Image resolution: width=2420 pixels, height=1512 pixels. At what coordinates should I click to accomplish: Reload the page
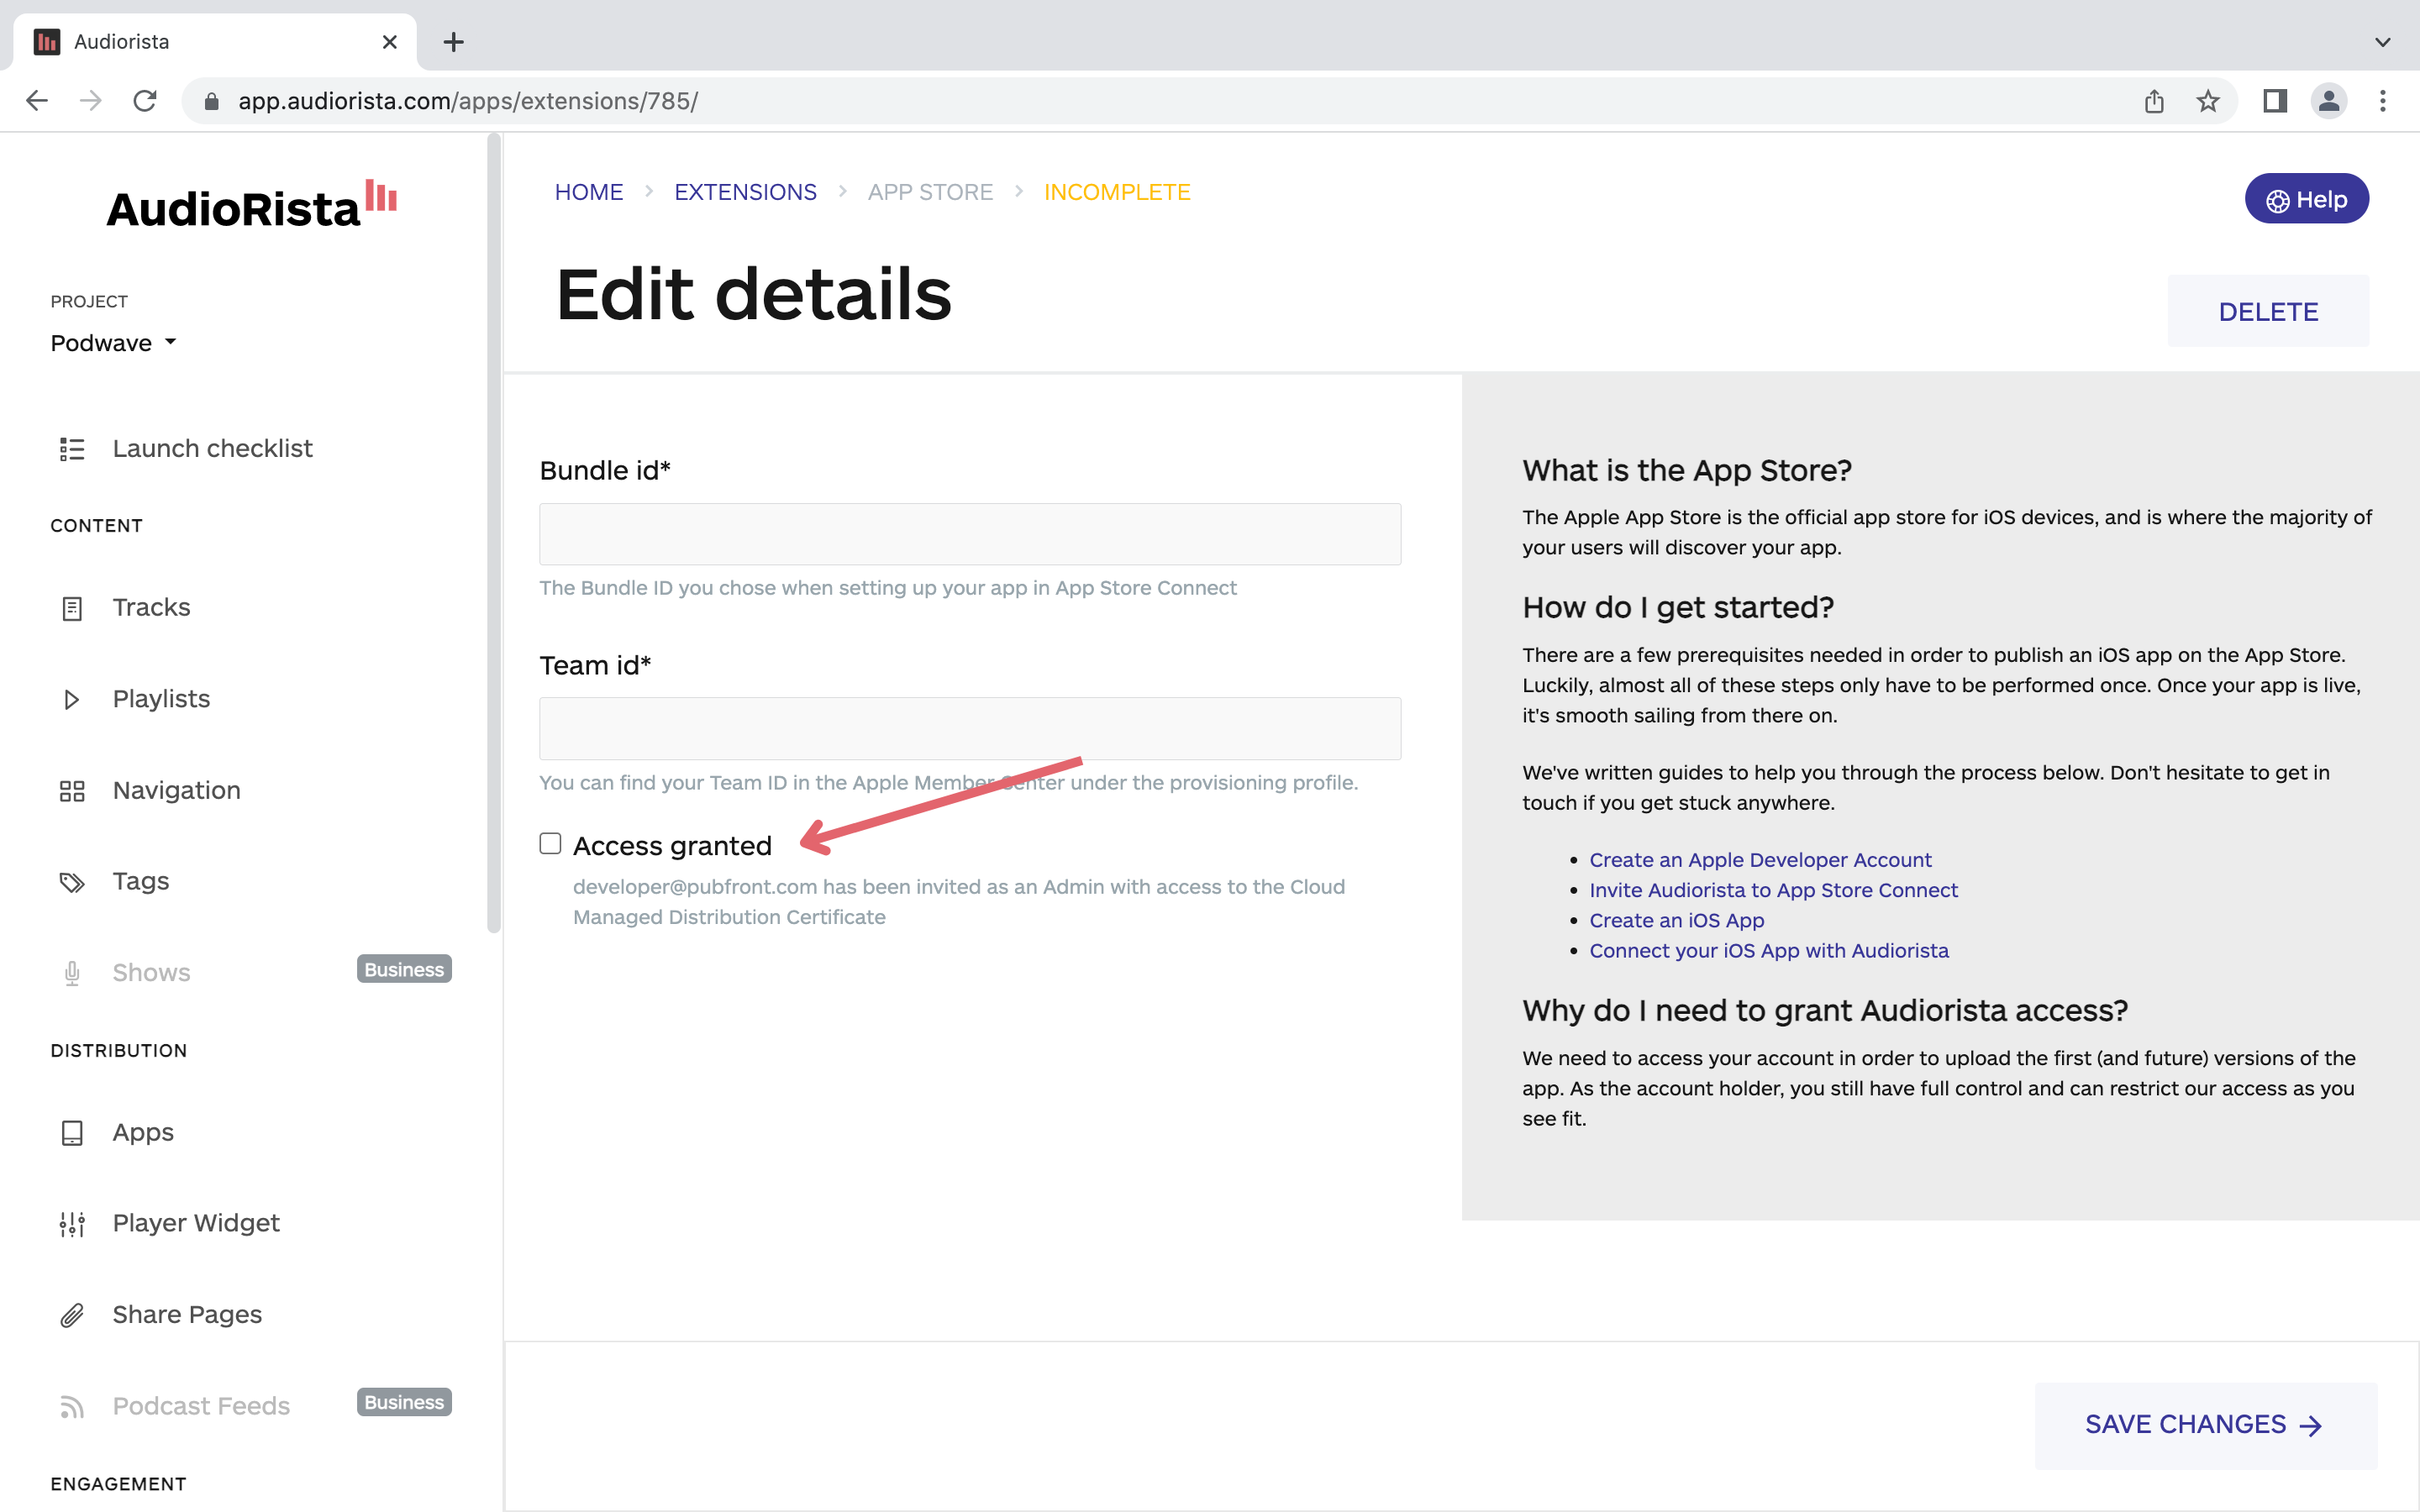(x=145, y=101)
